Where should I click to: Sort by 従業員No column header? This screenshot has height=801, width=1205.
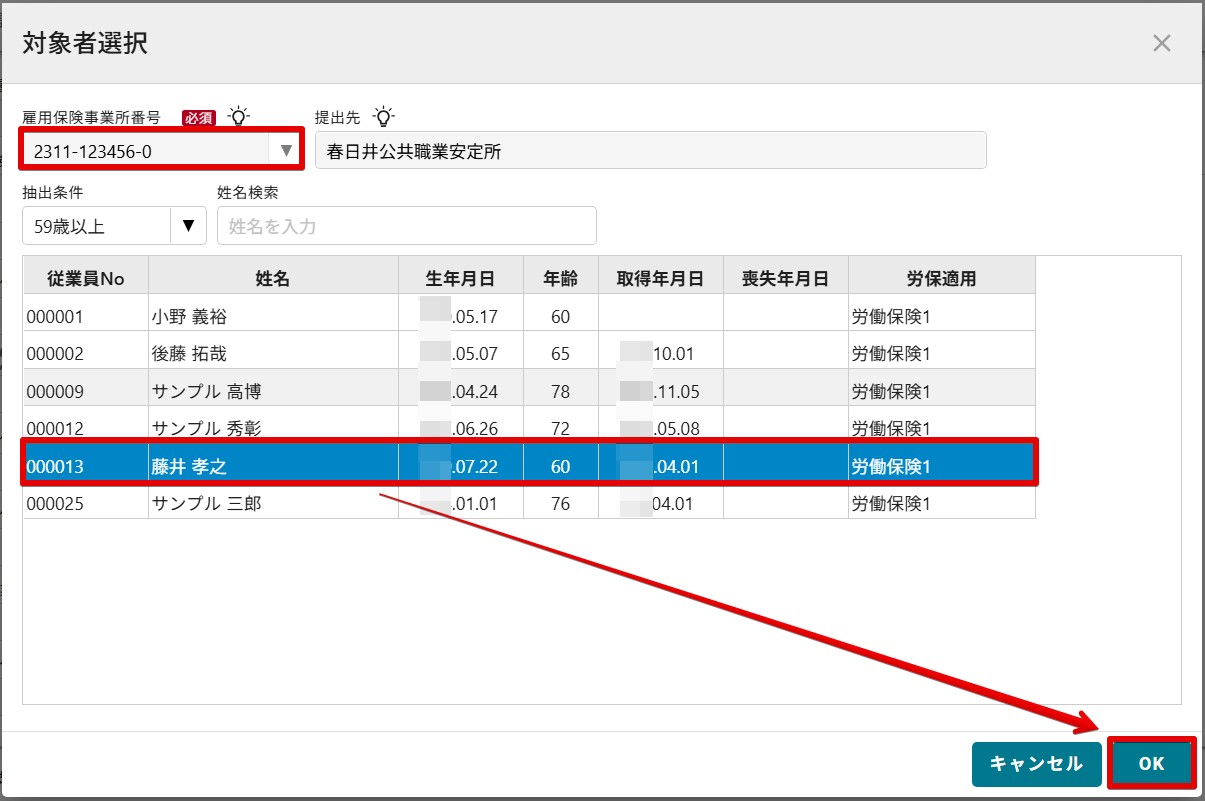[x=86, y=275]
